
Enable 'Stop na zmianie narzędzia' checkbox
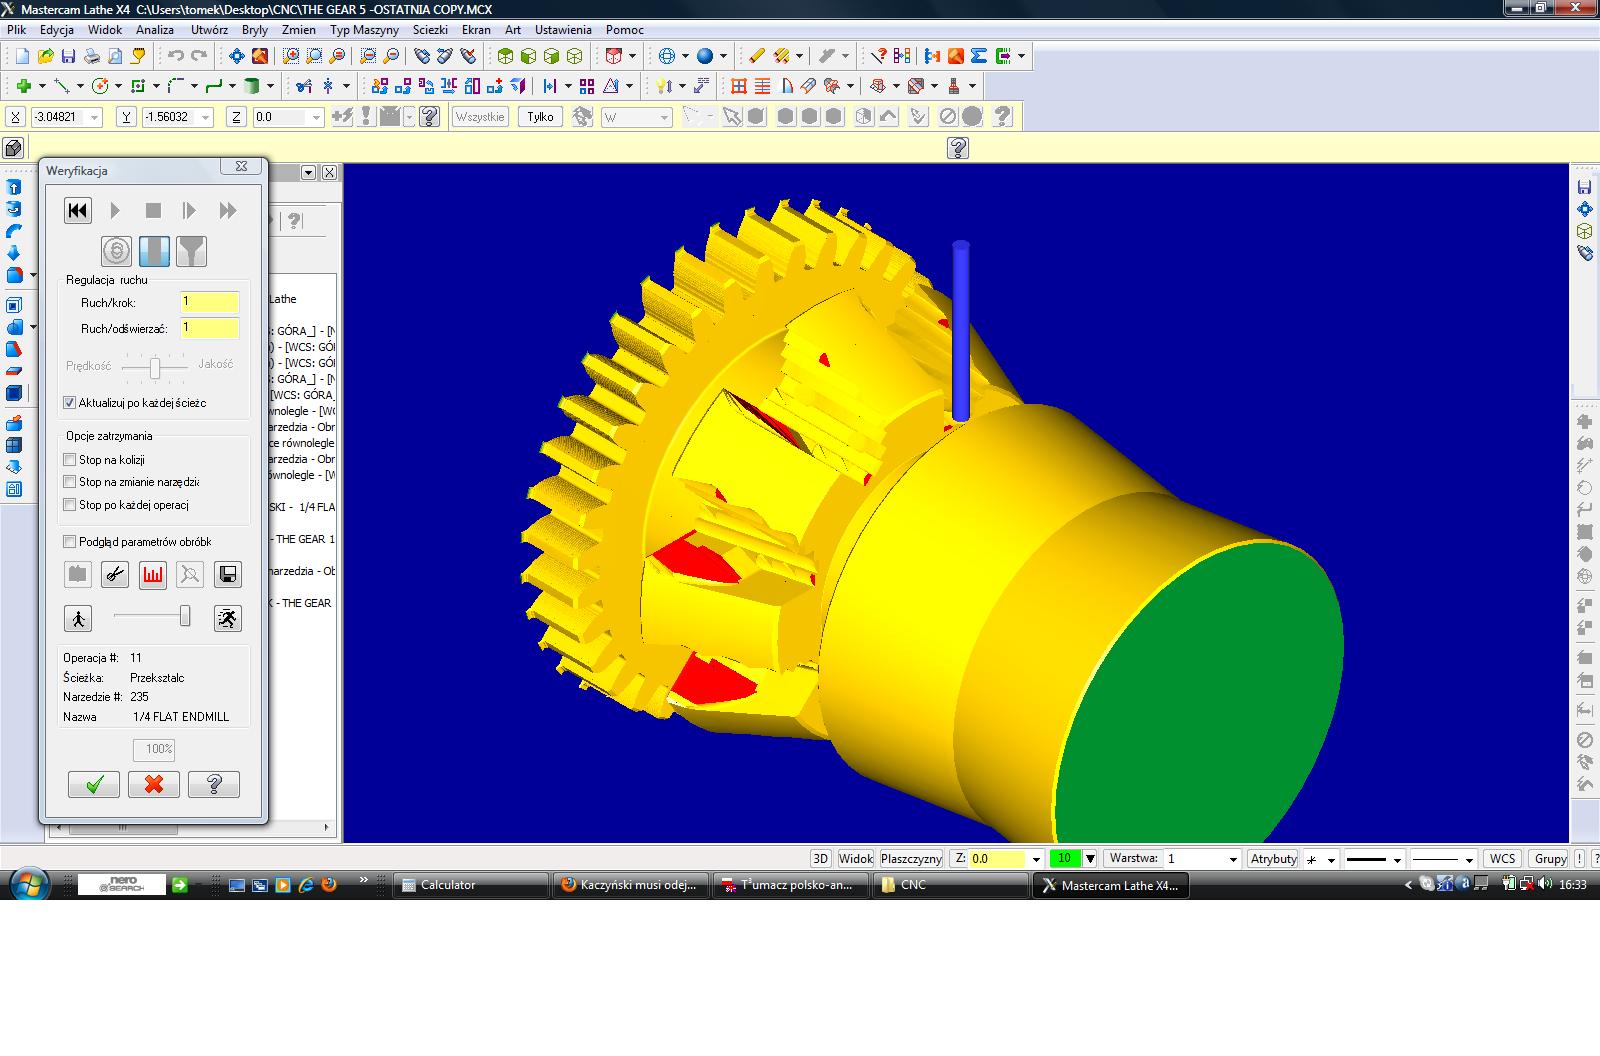pos(69,482)
